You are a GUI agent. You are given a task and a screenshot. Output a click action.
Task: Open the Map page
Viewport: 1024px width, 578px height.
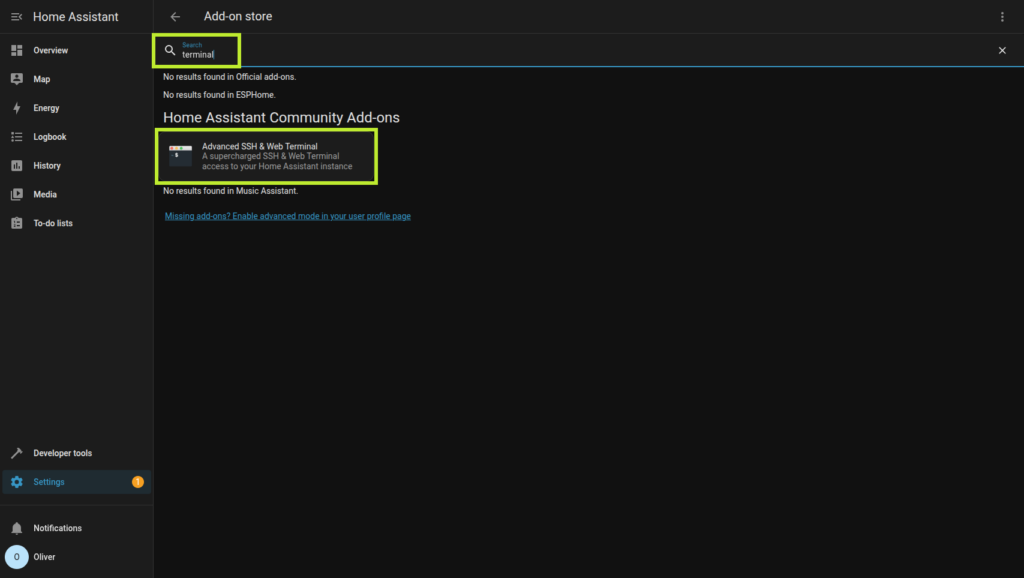(76, 79)
